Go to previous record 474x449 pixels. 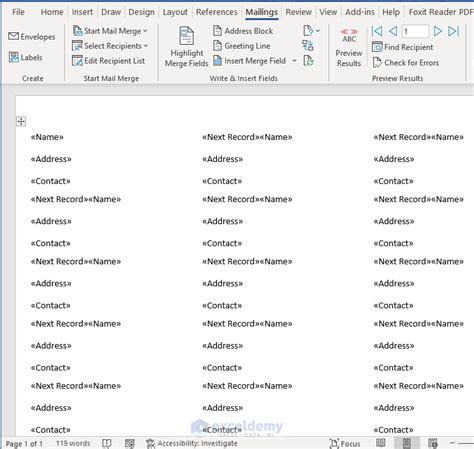coord(393,31)
